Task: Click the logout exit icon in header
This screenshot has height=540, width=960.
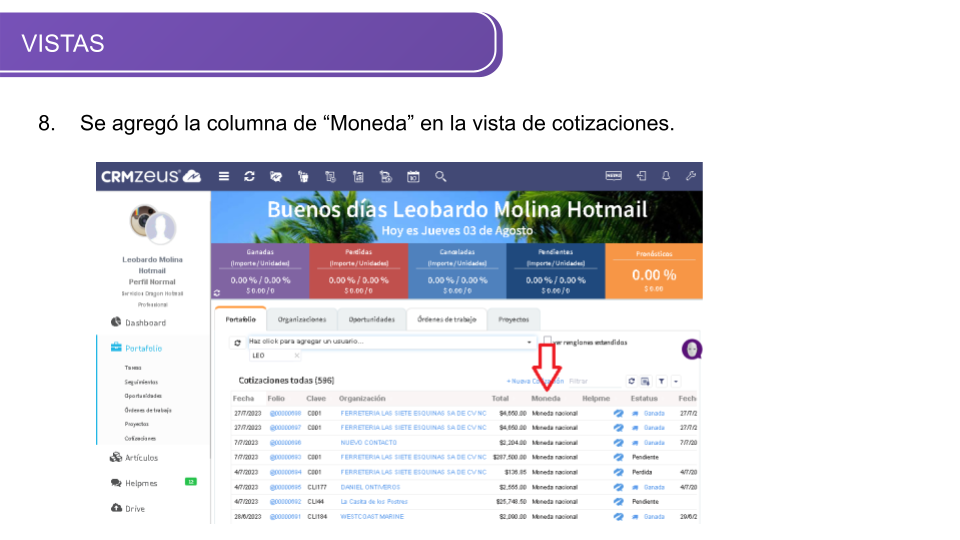Action: click(641, 176)
